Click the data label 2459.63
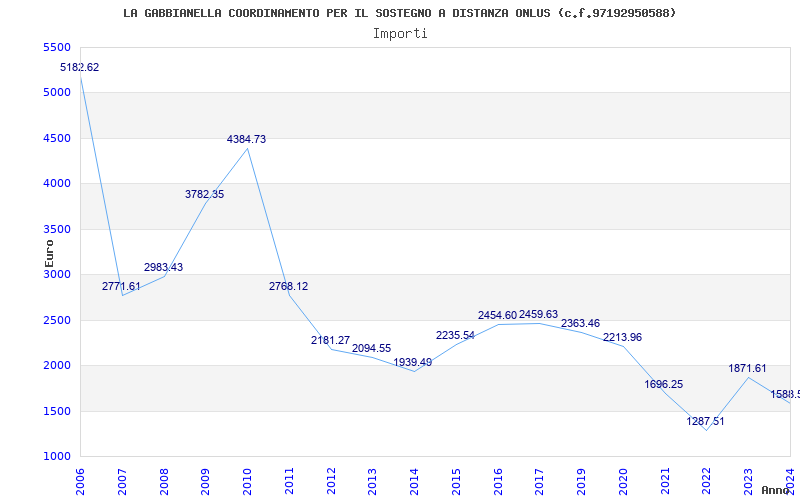 pos(538,314)
